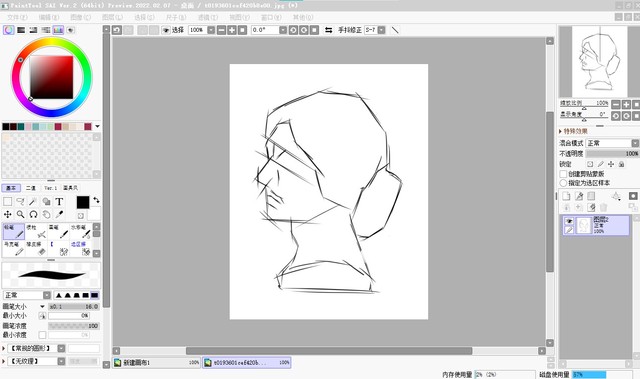Enable 创建剪贴蒙版 checkbox

coord(563,174)
